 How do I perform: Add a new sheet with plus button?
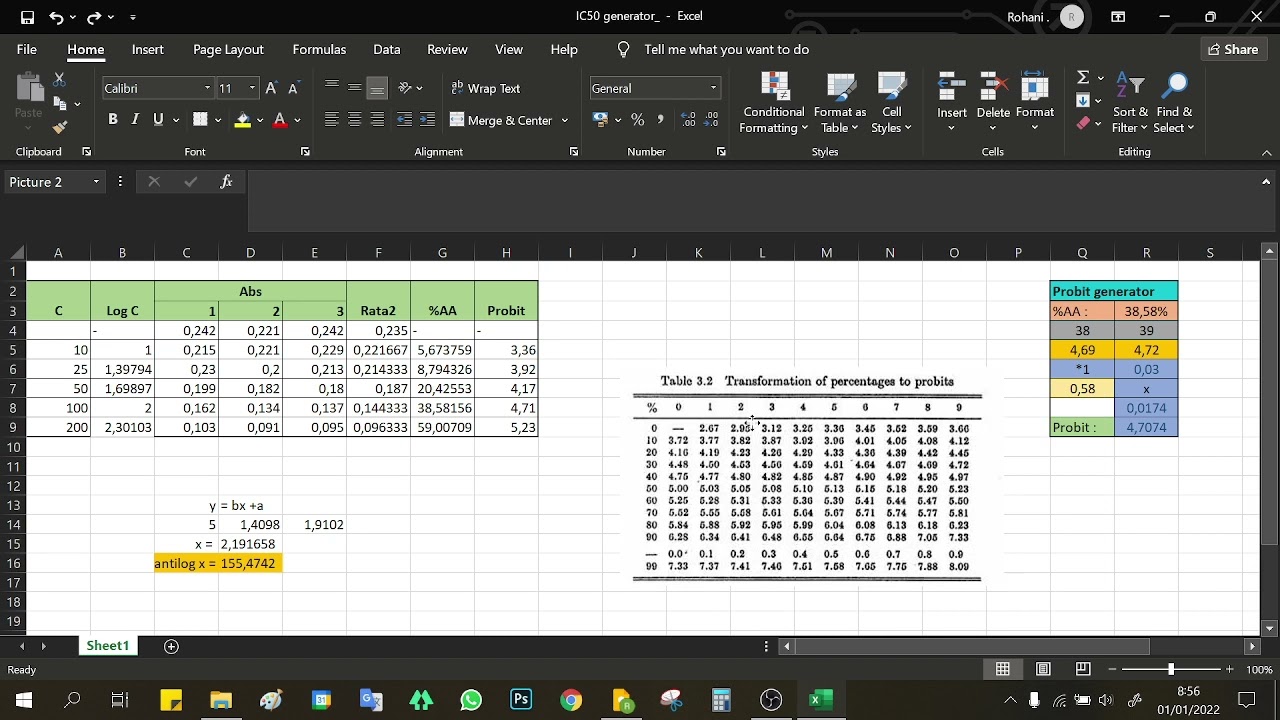[x=171, y=646]
